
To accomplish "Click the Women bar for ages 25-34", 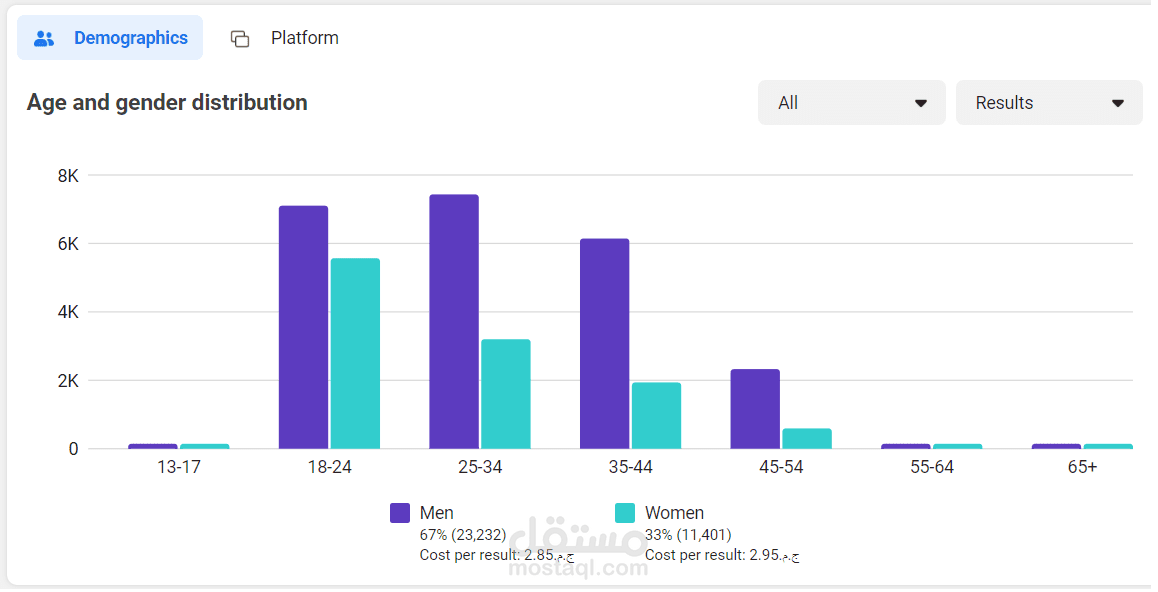I will coord(506,394).
